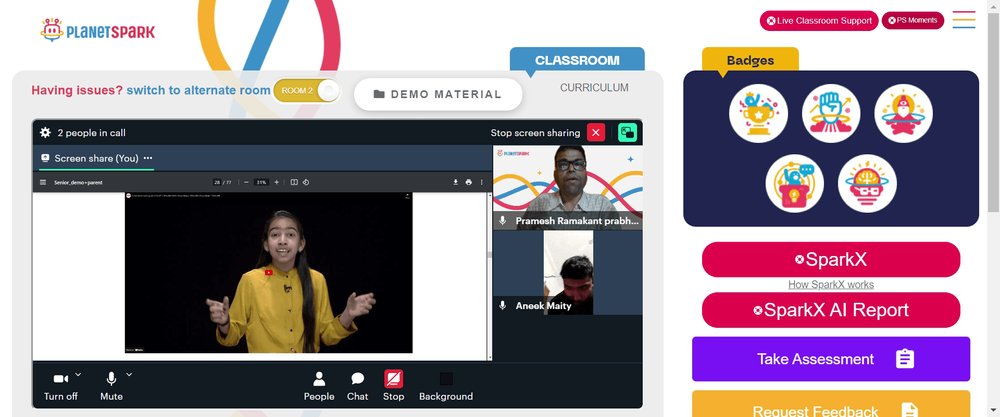Click the shared video of girl in yellow
The width and height of the screenshot is (1000, 417).
(x=268, y=272)
